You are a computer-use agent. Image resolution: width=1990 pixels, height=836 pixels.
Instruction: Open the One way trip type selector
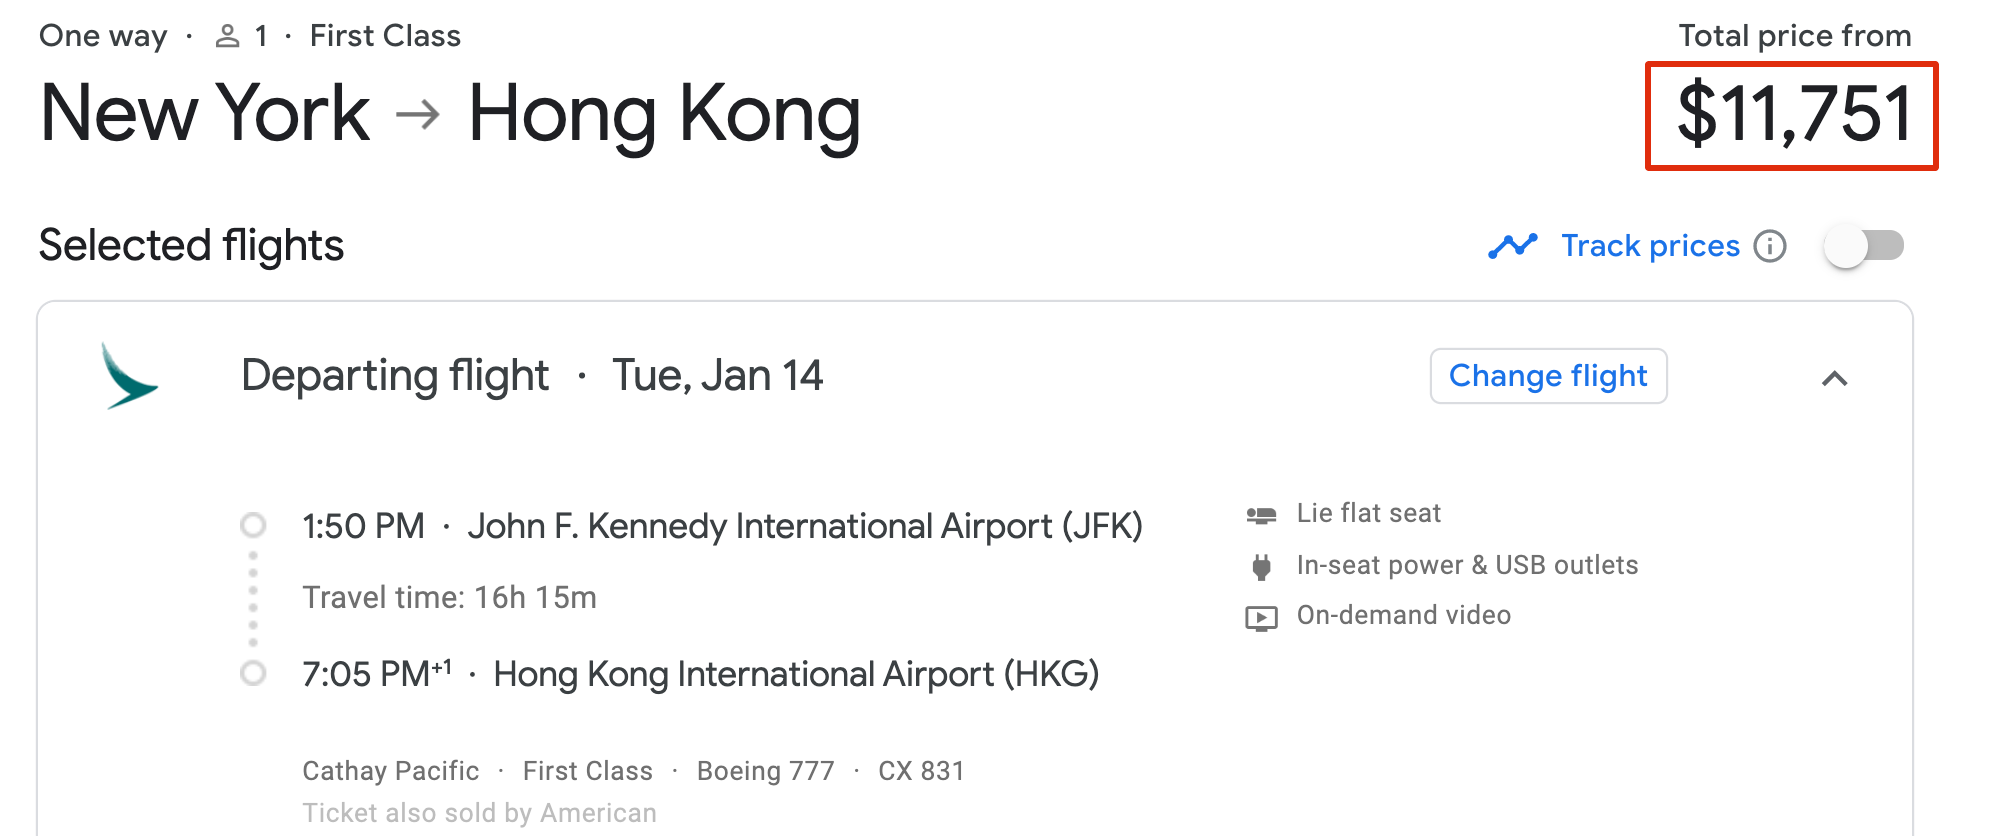coord(102,34)
